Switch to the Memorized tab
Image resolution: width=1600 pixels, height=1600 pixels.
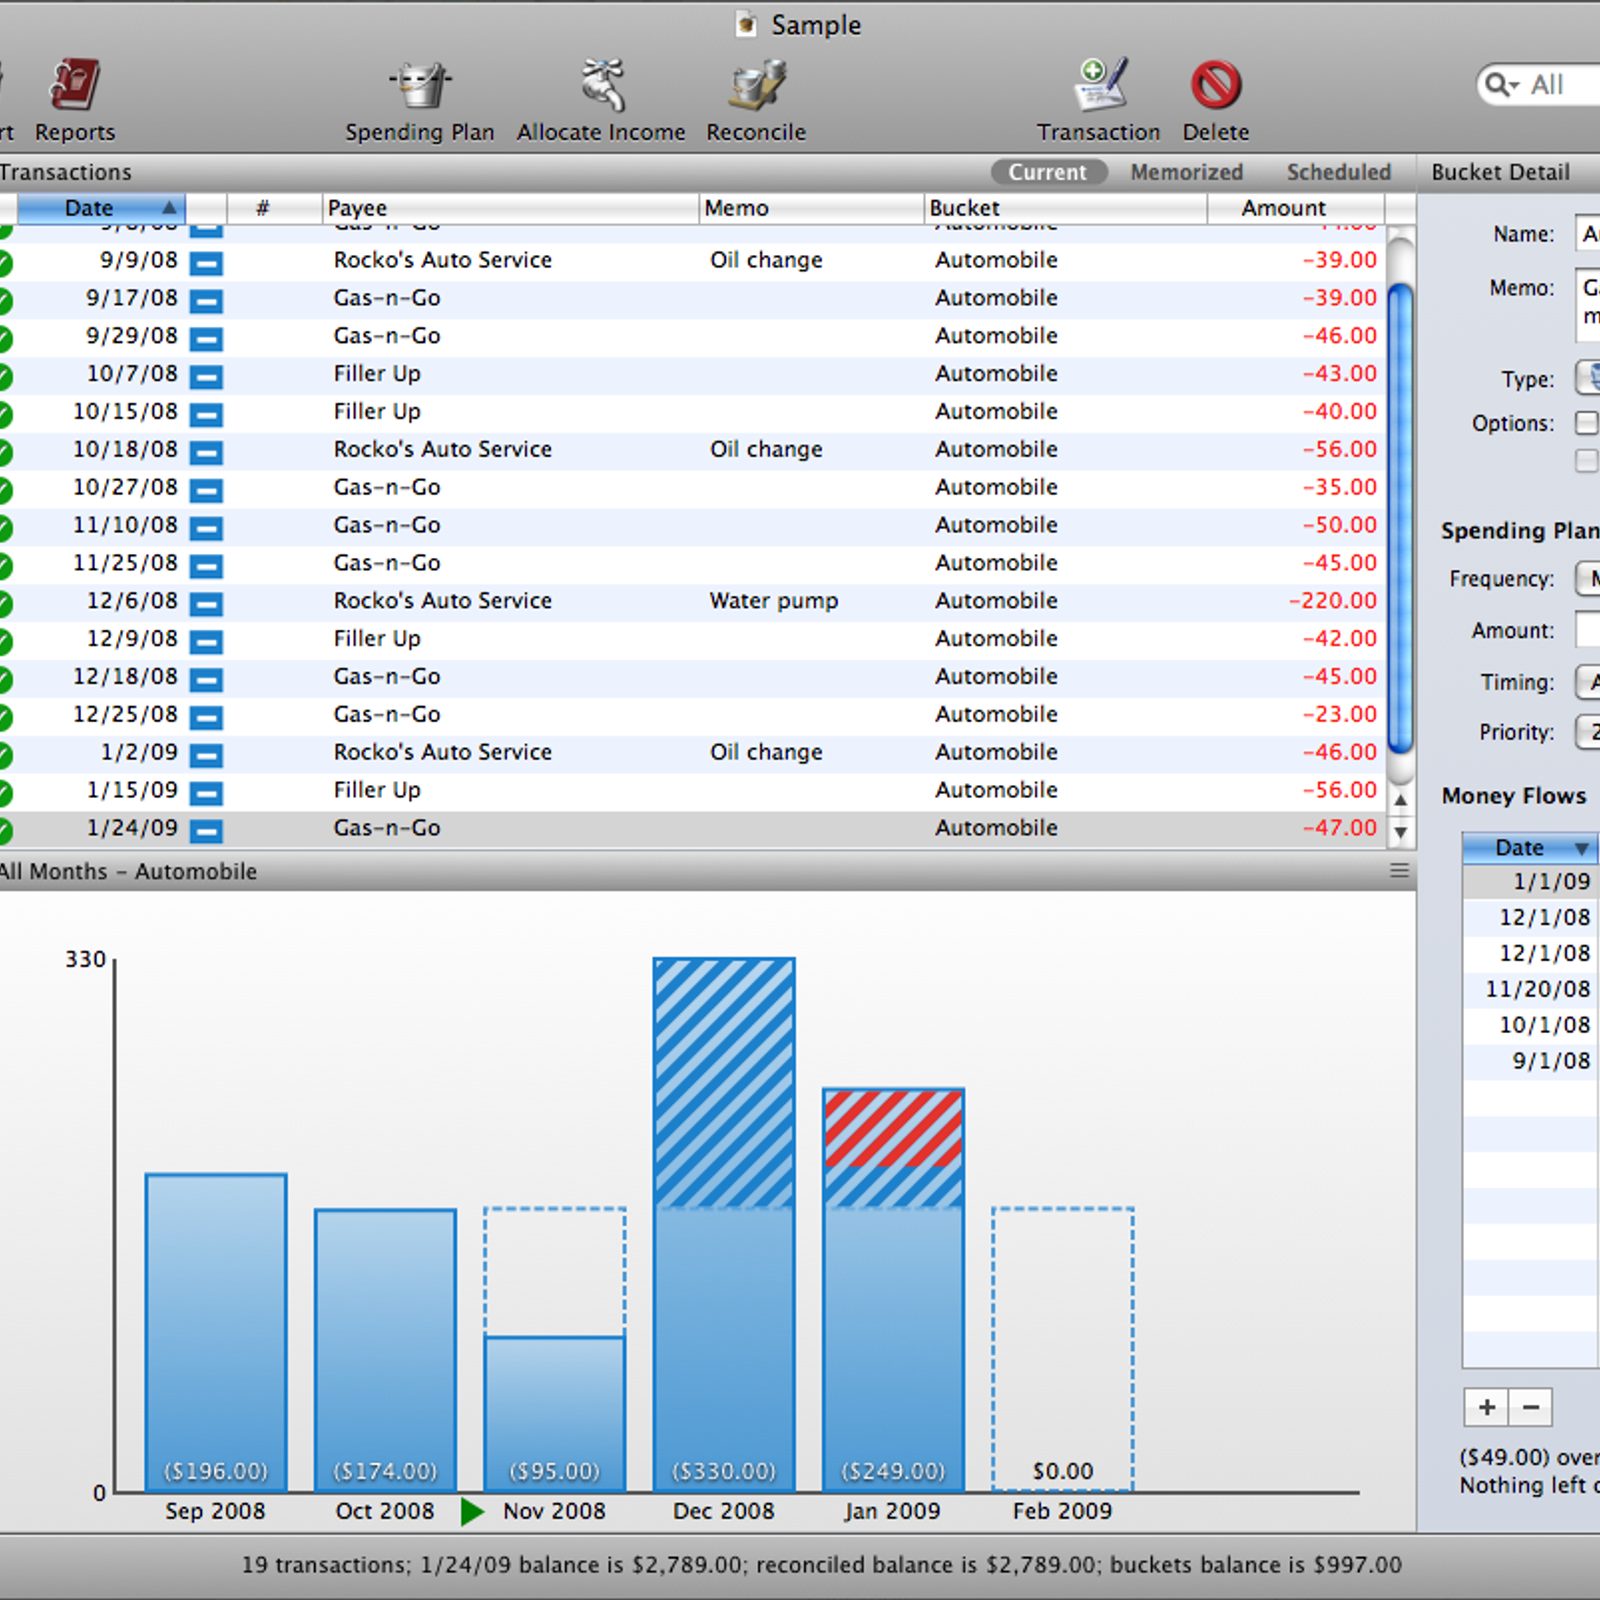(1187, 172)
